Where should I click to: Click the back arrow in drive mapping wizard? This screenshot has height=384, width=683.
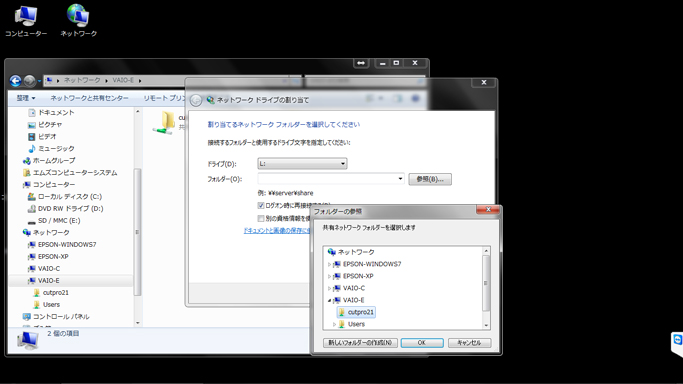coord(196,100)
